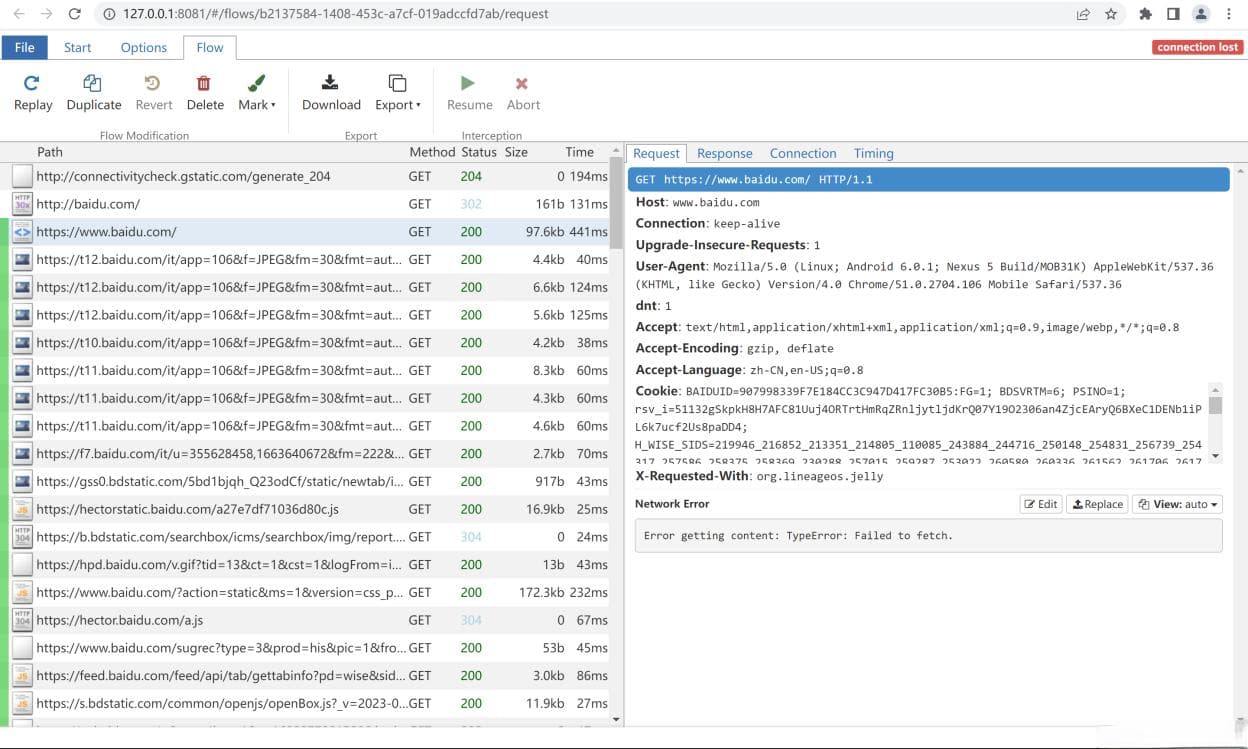1248x749 pixels.
Task: Sort flows by Method column header
Action: 432,152
